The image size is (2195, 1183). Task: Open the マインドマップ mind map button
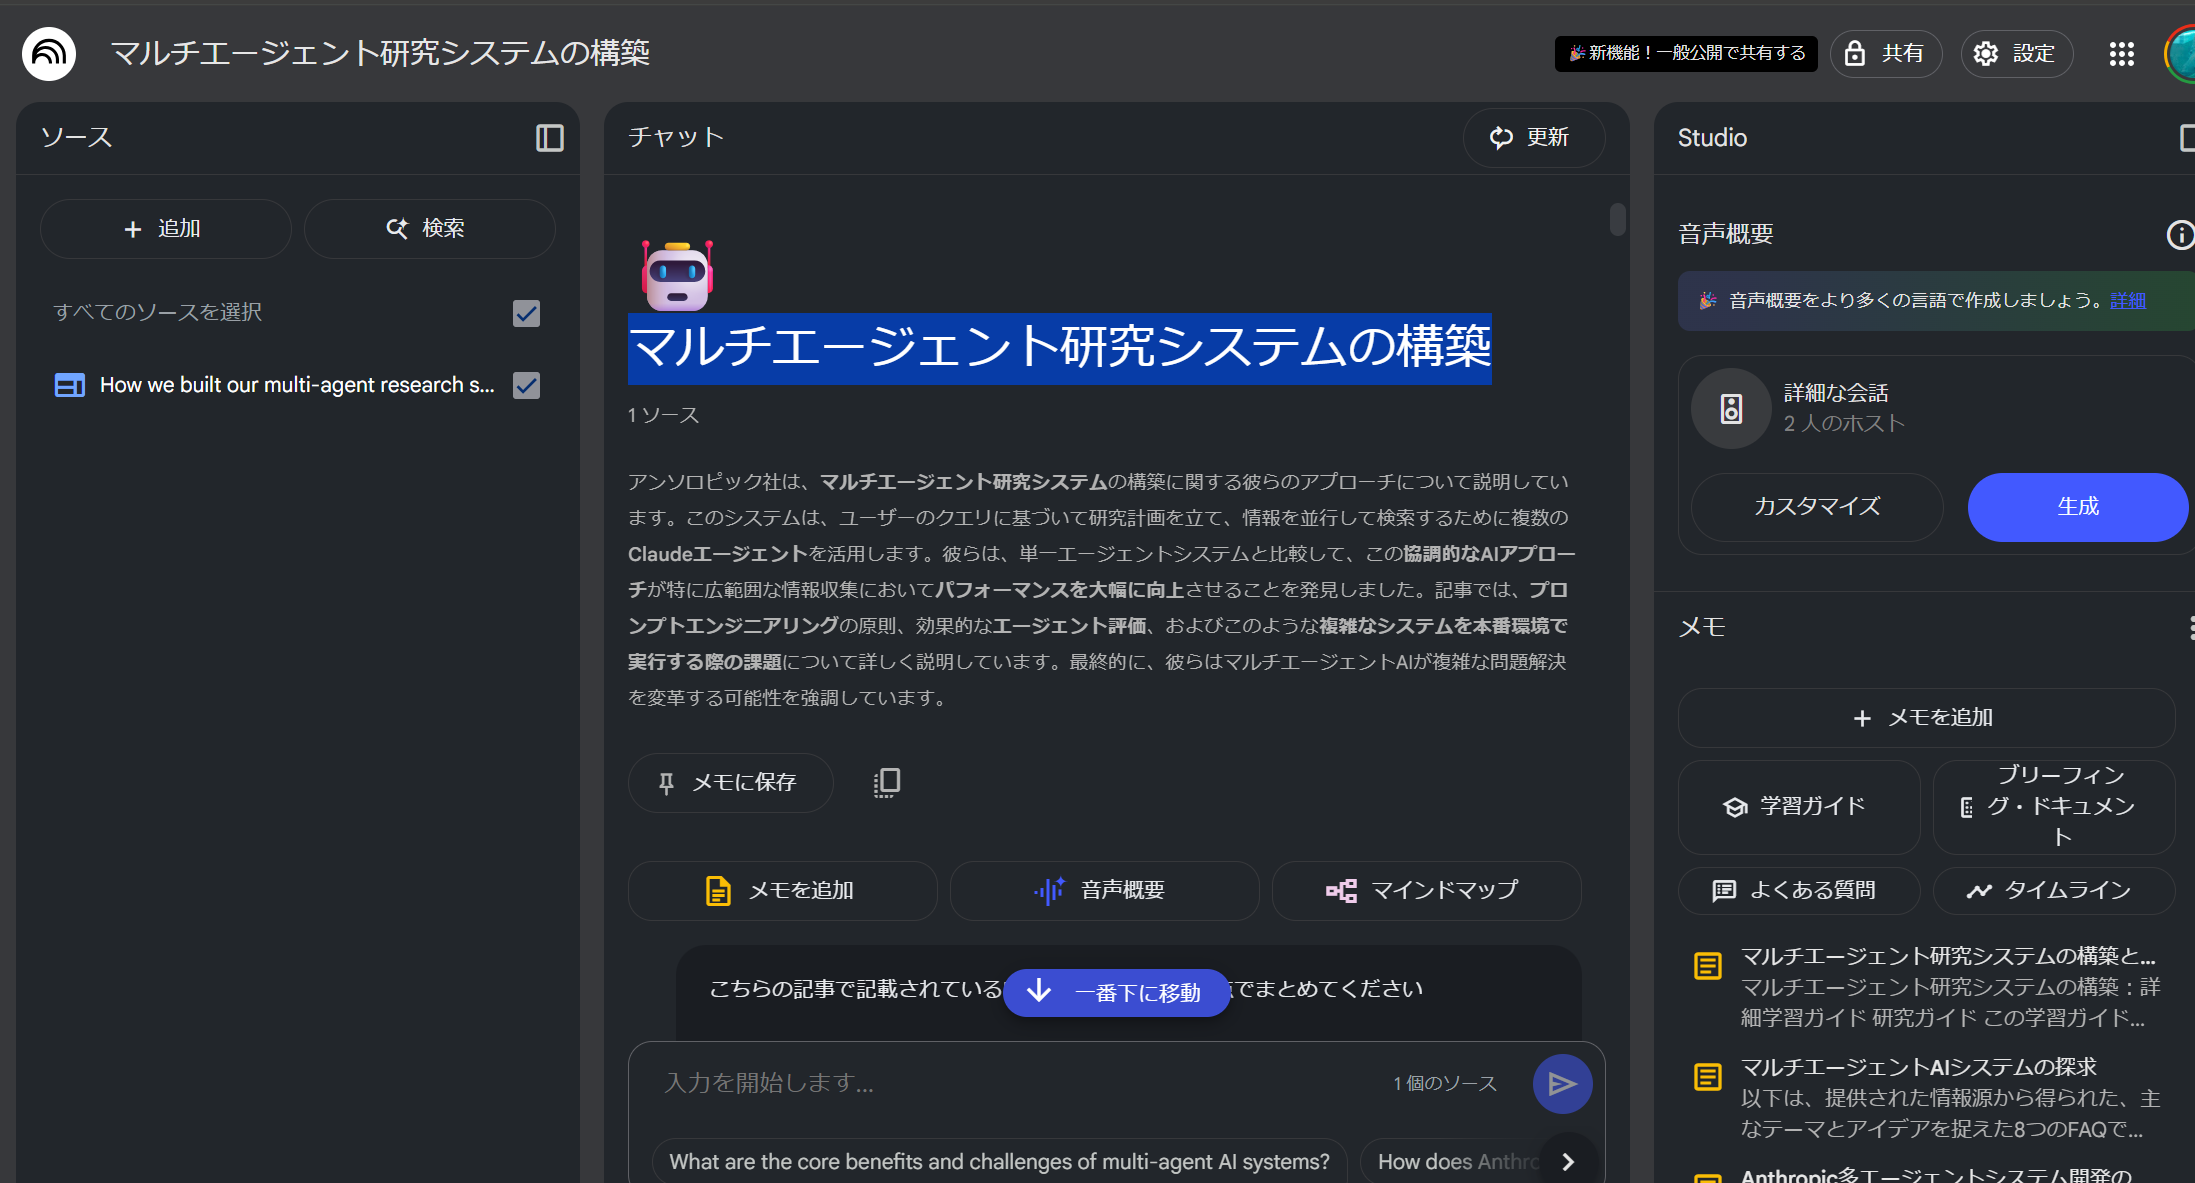click(x=1425, y=891)
